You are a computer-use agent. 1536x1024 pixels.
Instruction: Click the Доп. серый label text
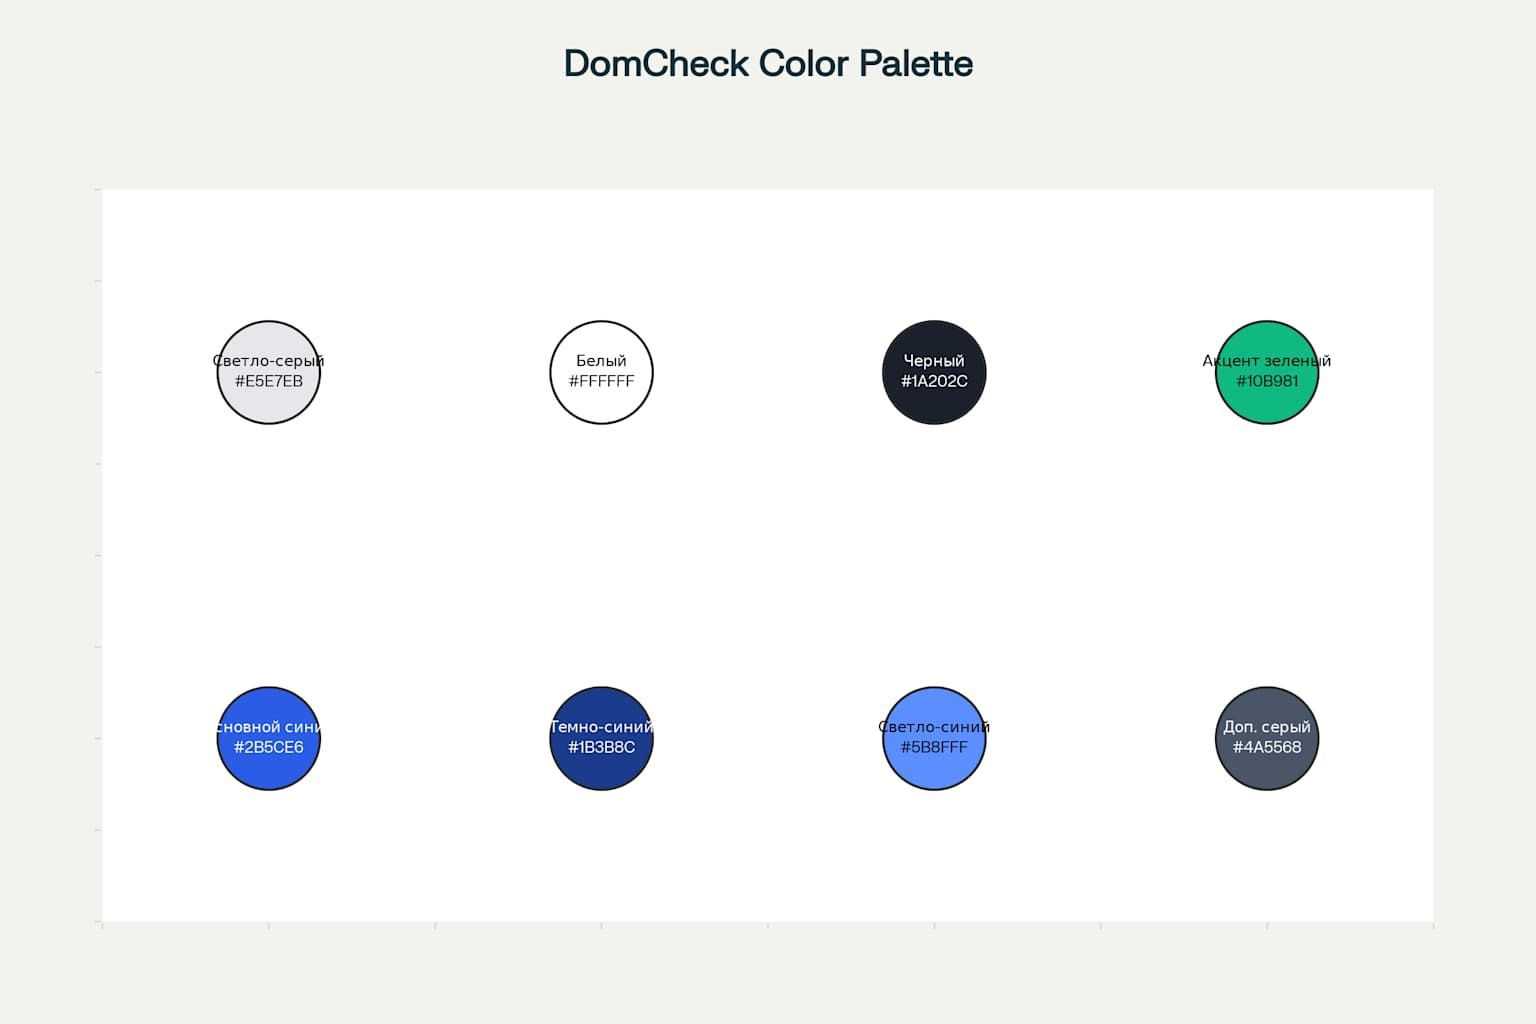pos(1267,727)
